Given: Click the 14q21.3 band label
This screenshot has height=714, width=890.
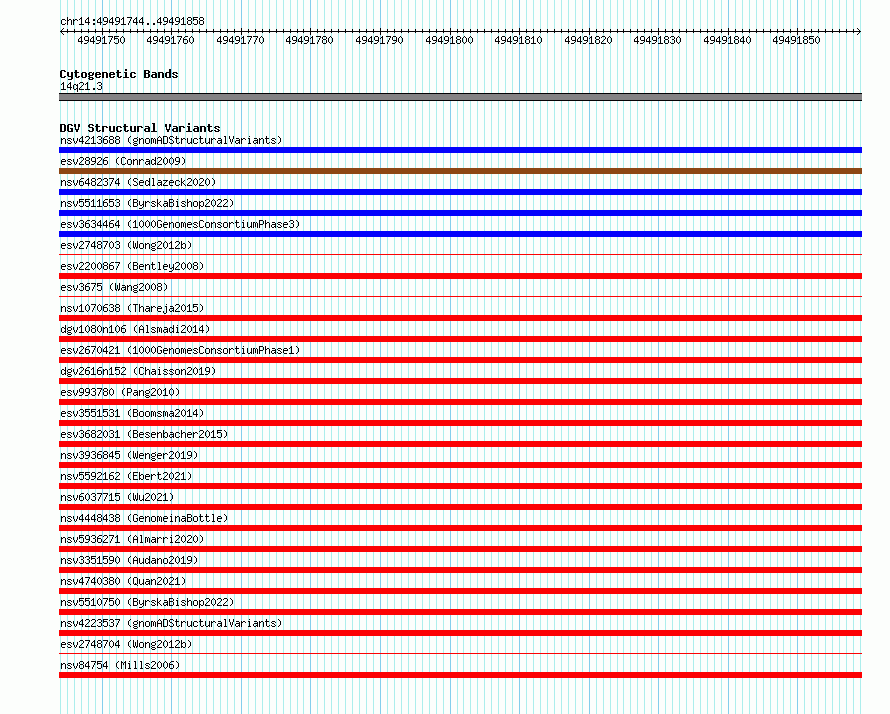Looking at the screenshot, I should click(81, 86).
